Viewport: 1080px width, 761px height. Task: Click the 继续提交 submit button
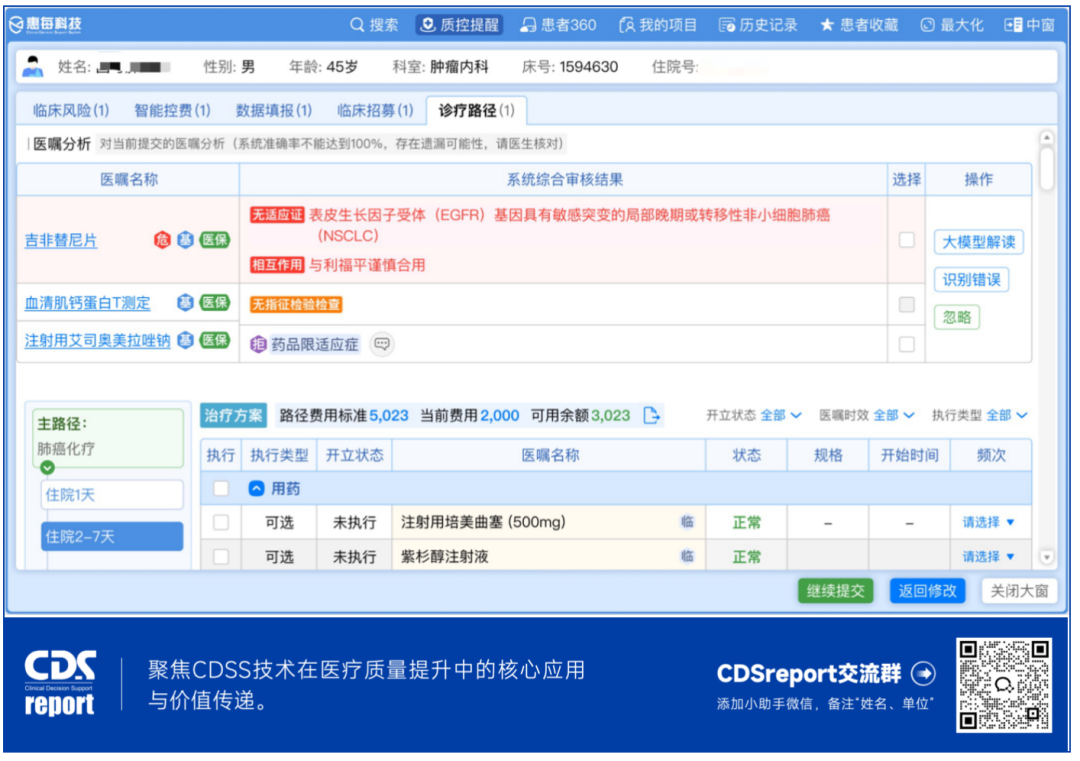pos(835,591)
